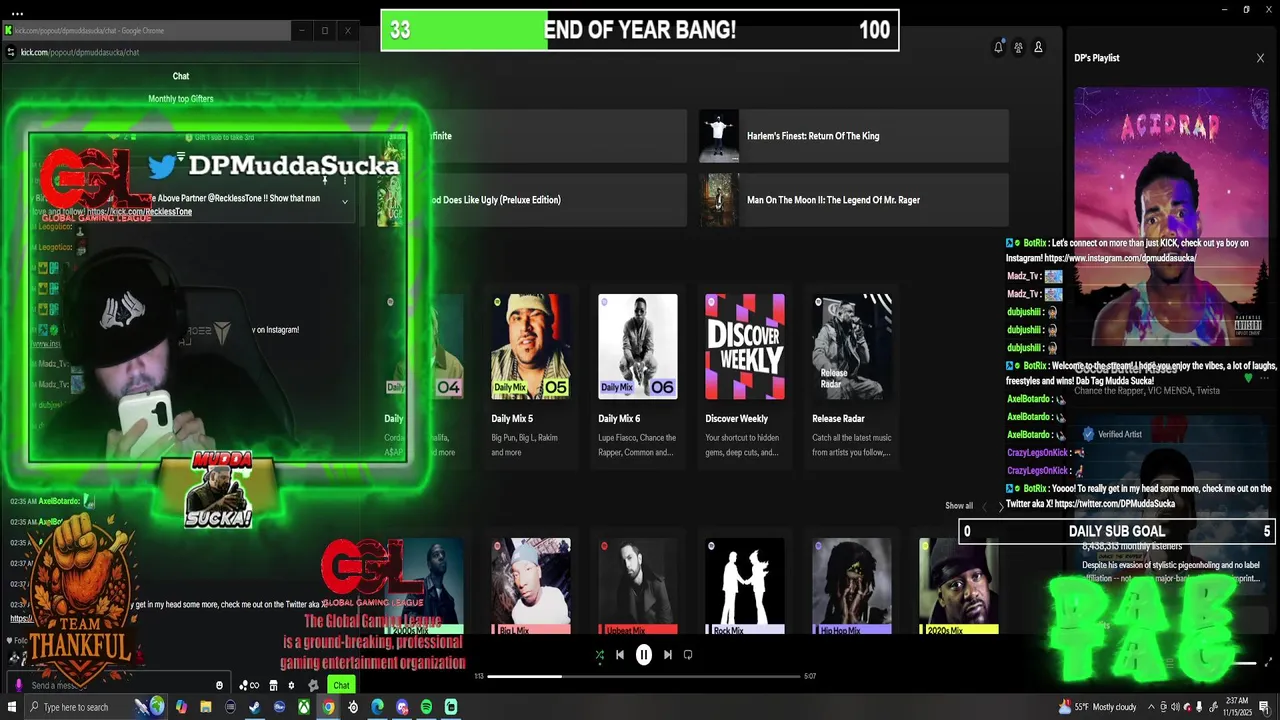Image resolution: width=1280 pixels, height=720 pixels.
Task: Click the Chat title in popout window
Action: pyautogui.click(x=181, y=76)
